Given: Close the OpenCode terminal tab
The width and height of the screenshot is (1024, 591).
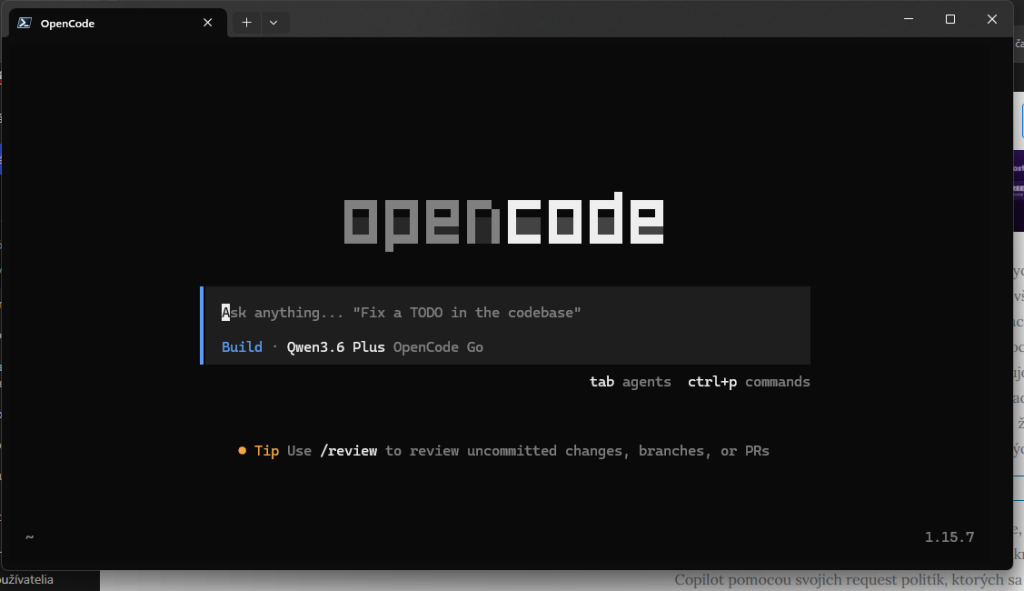Looking at the screenshot, I should [x=208, y=23].
